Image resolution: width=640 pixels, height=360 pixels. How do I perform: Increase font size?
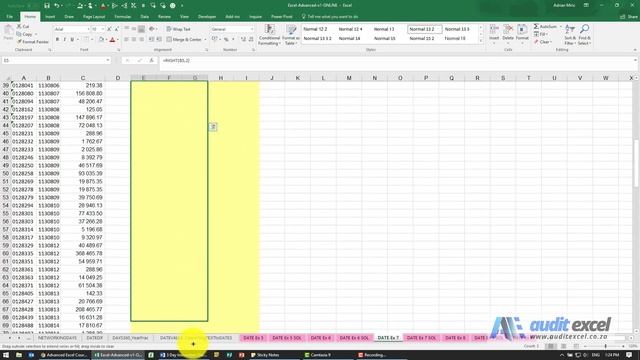tap(109, 29)
